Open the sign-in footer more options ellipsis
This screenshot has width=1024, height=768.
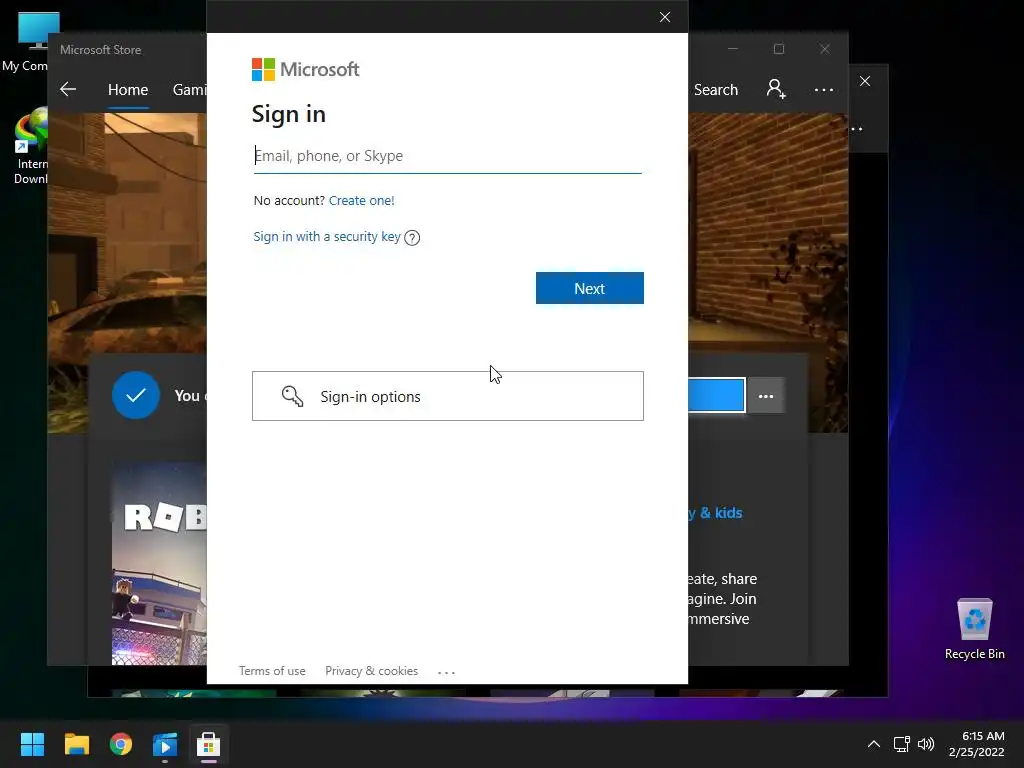446,672
